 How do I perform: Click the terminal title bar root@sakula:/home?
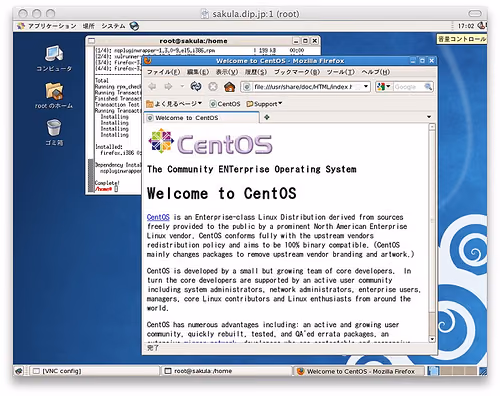(x=193, y=41)
